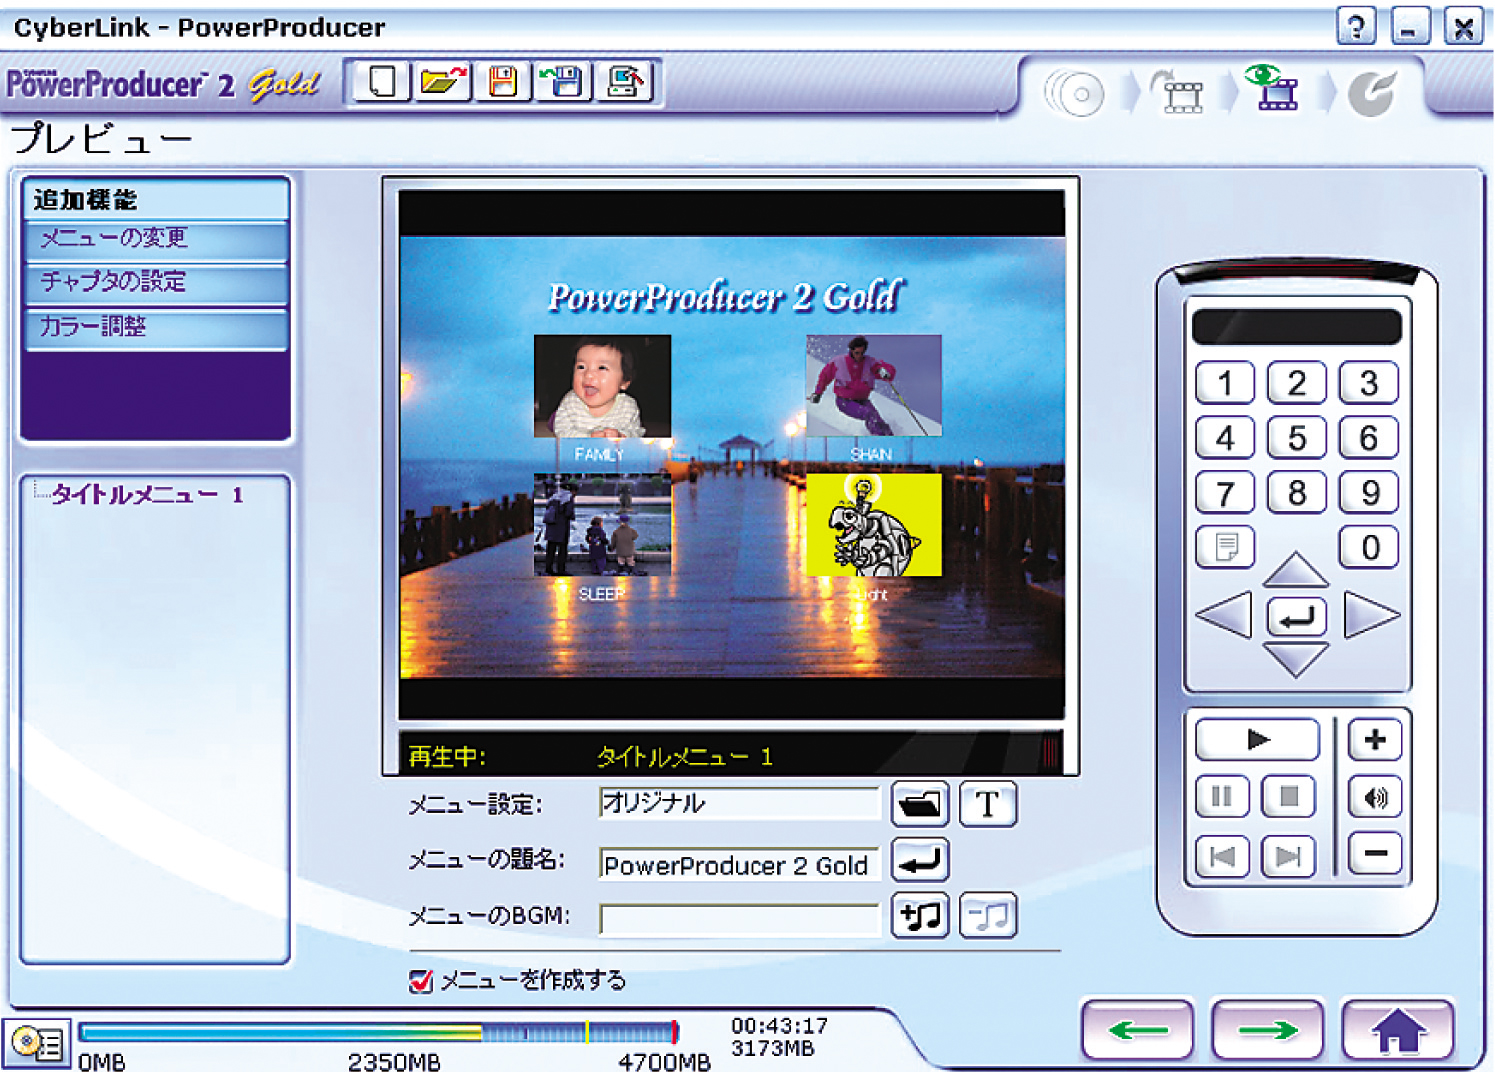Play the preview with the play button

(x=1258, y=740)
